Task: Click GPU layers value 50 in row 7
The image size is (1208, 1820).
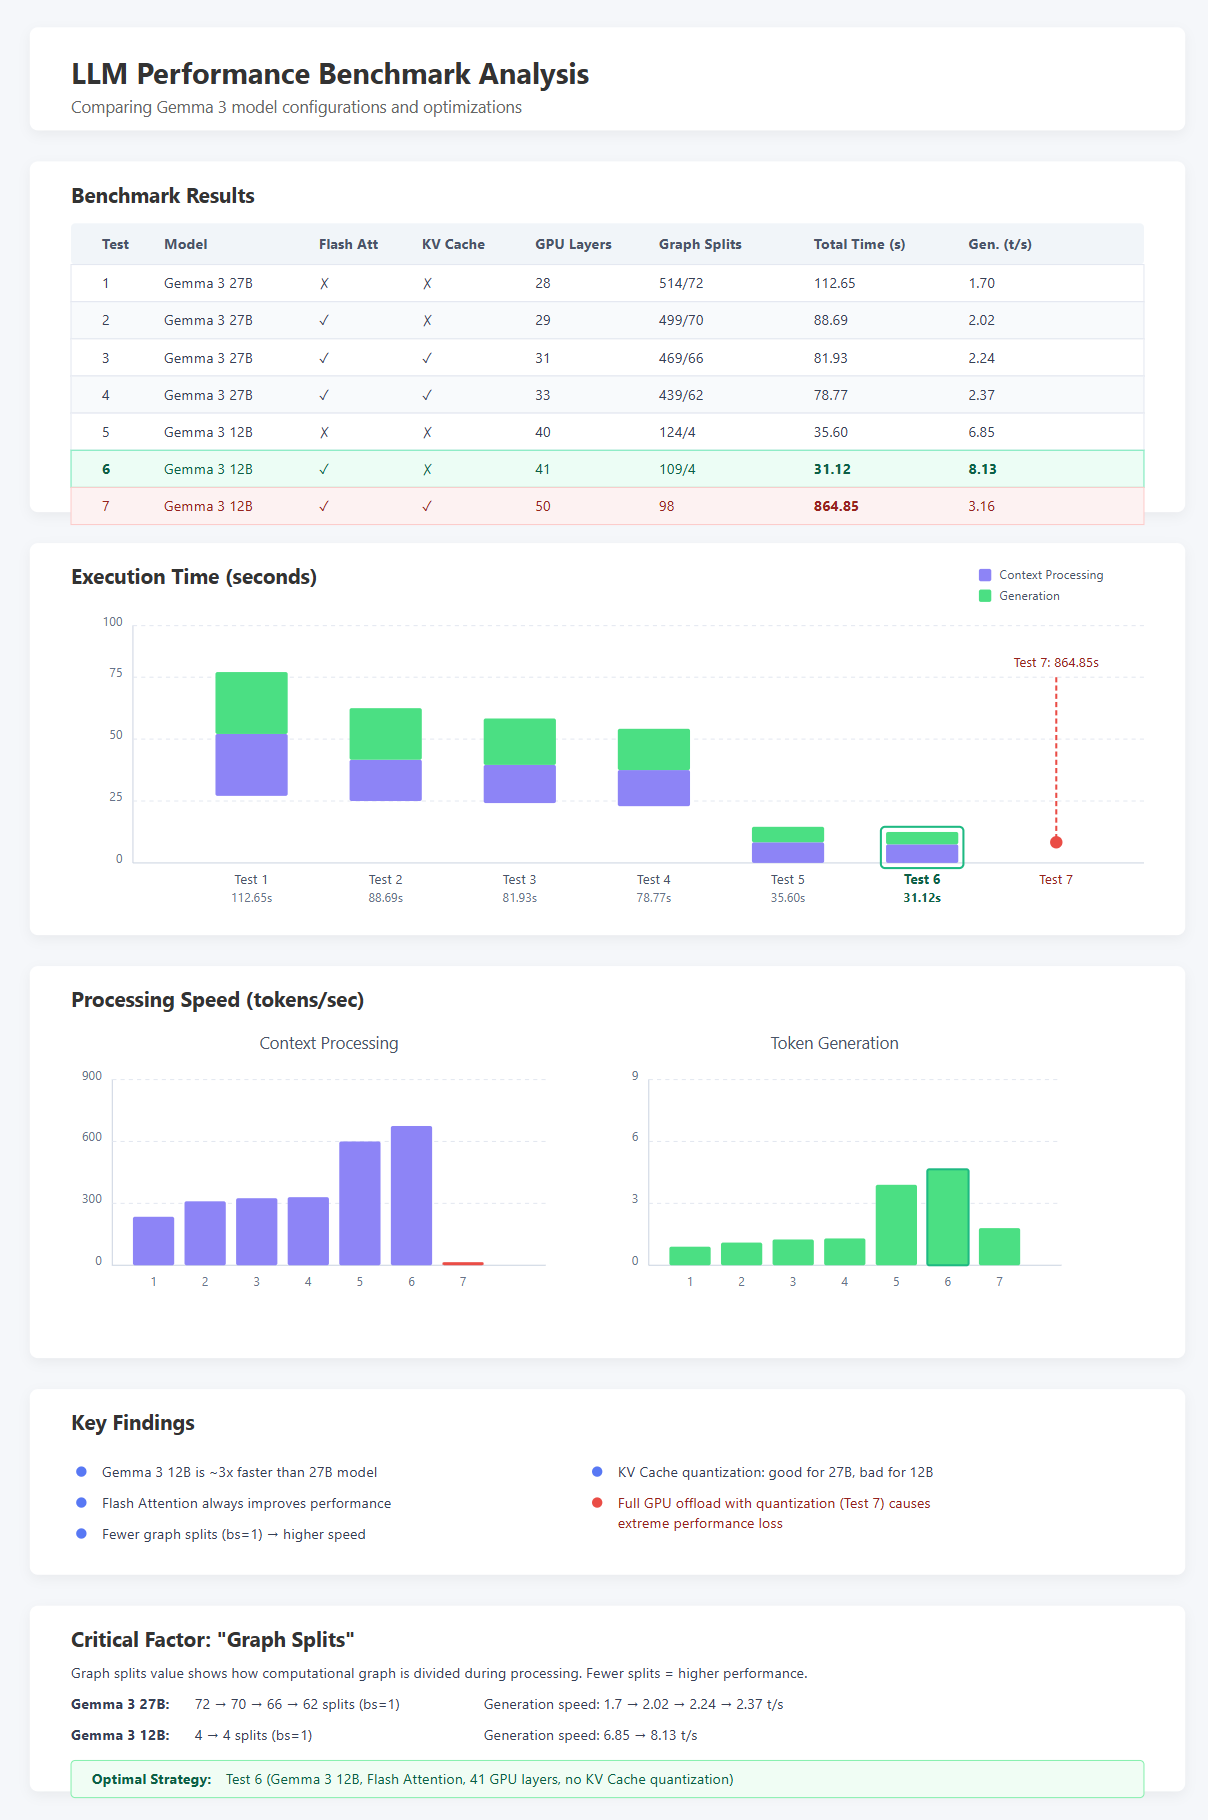Action: tap(543, 506)
